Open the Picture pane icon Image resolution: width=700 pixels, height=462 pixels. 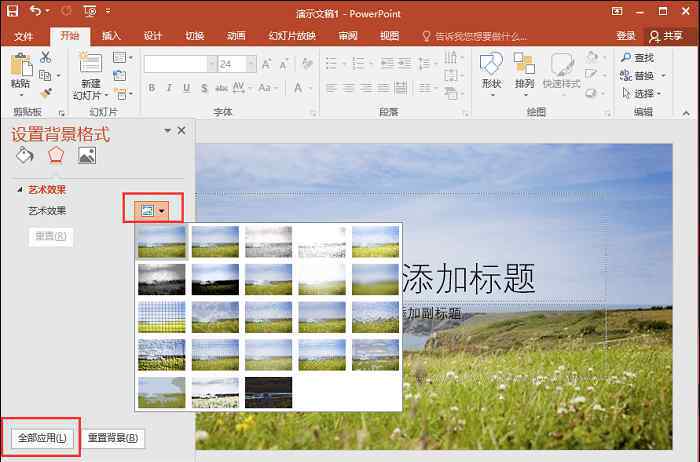[x=87, y=155]
